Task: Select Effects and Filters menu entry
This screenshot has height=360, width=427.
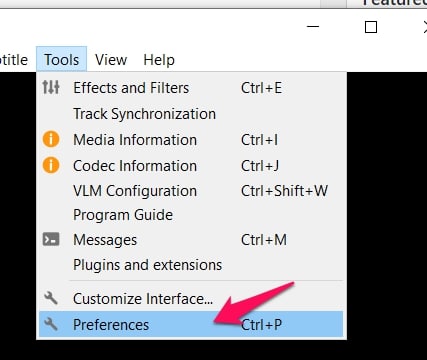Action: click(x=191, y=88)
